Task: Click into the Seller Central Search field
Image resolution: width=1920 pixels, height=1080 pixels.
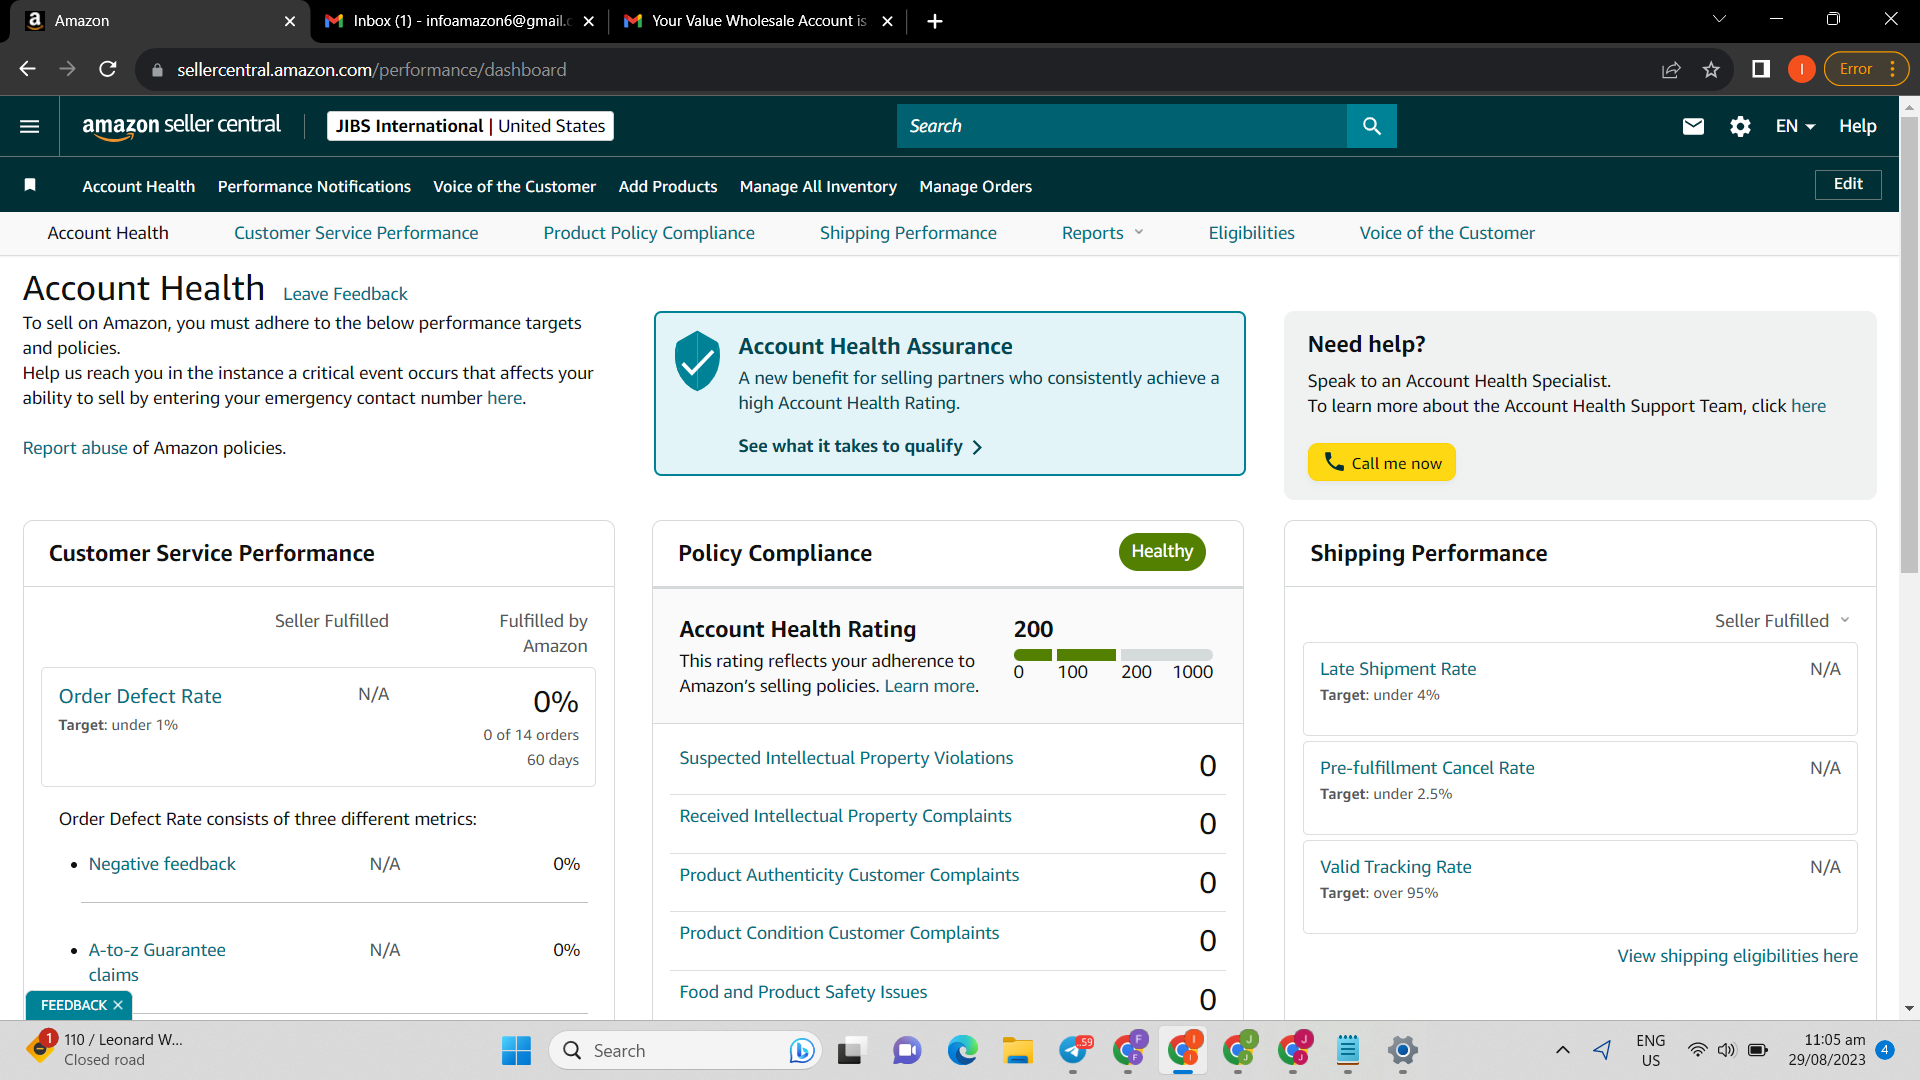Action: tap(1122, 126)
